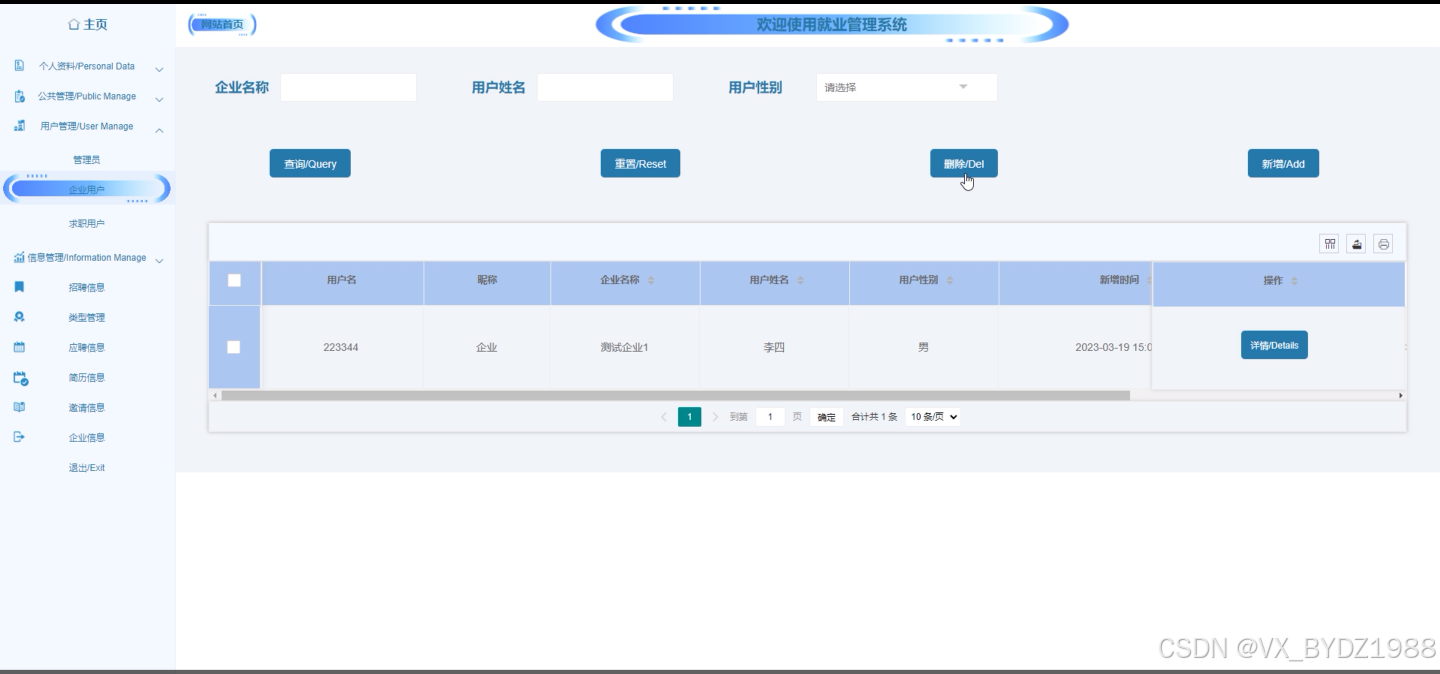Click the 查询/Query button
1440x674 pixels.
click(x=310, y=163)
